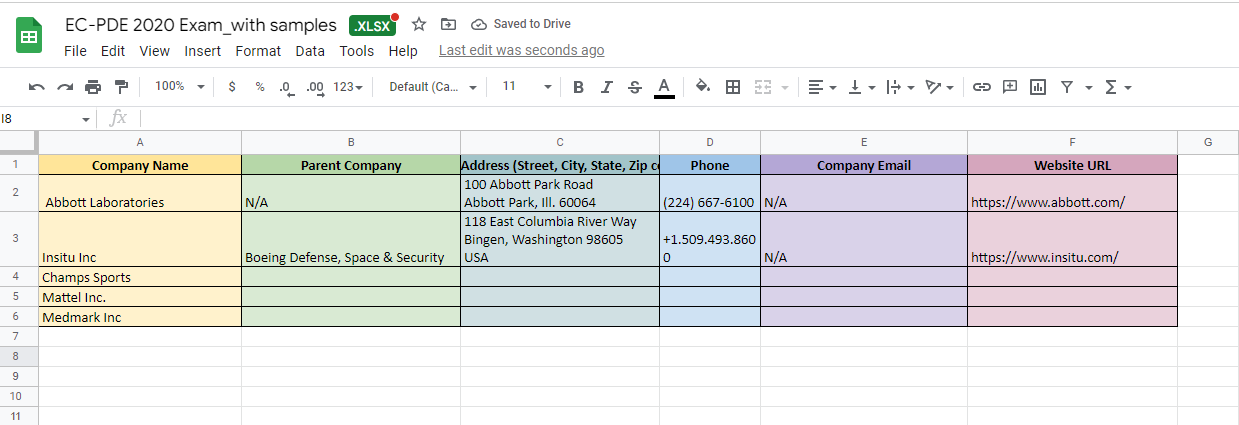The width and height of the screenshot is (1239, 425).
Task: Click the Insert chart icon
Action: pyautogui.click(x=1038, y=87)
